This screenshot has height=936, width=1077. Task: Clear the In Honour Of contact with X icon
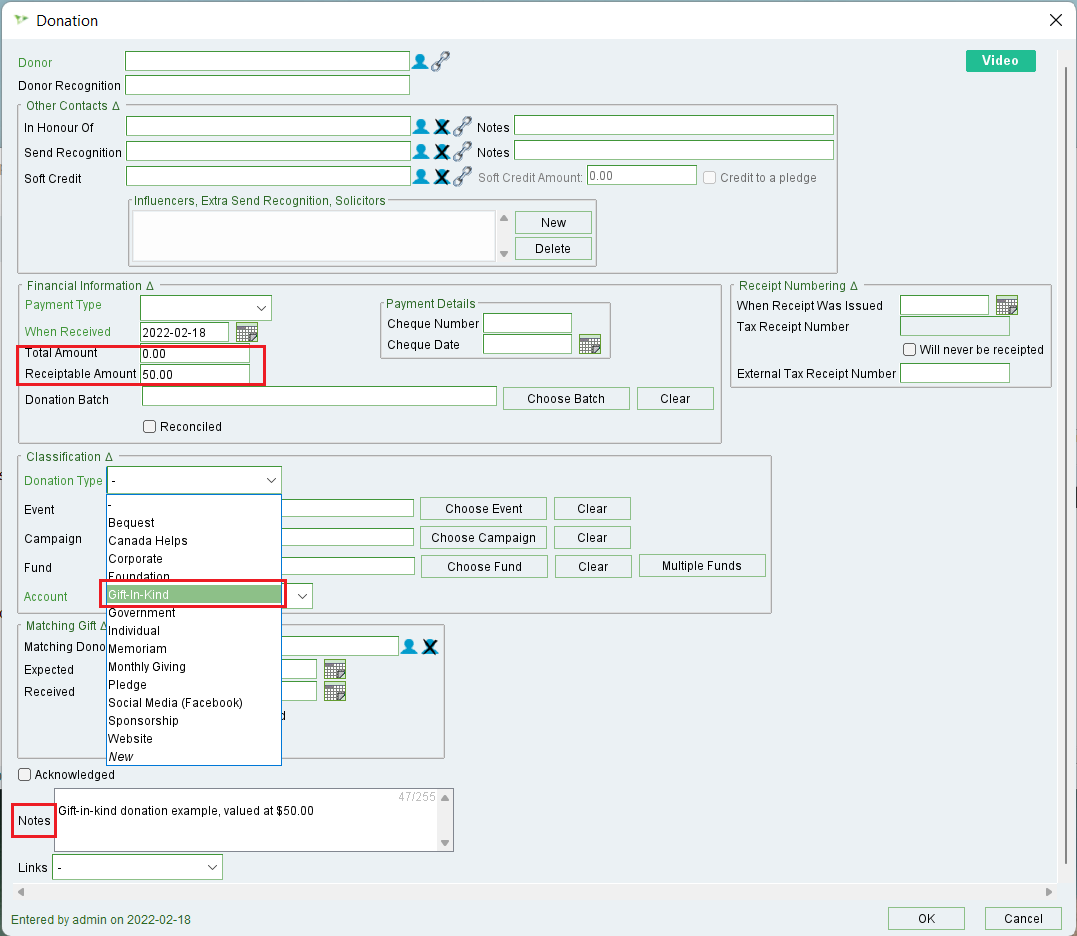(x=441, y=127)
